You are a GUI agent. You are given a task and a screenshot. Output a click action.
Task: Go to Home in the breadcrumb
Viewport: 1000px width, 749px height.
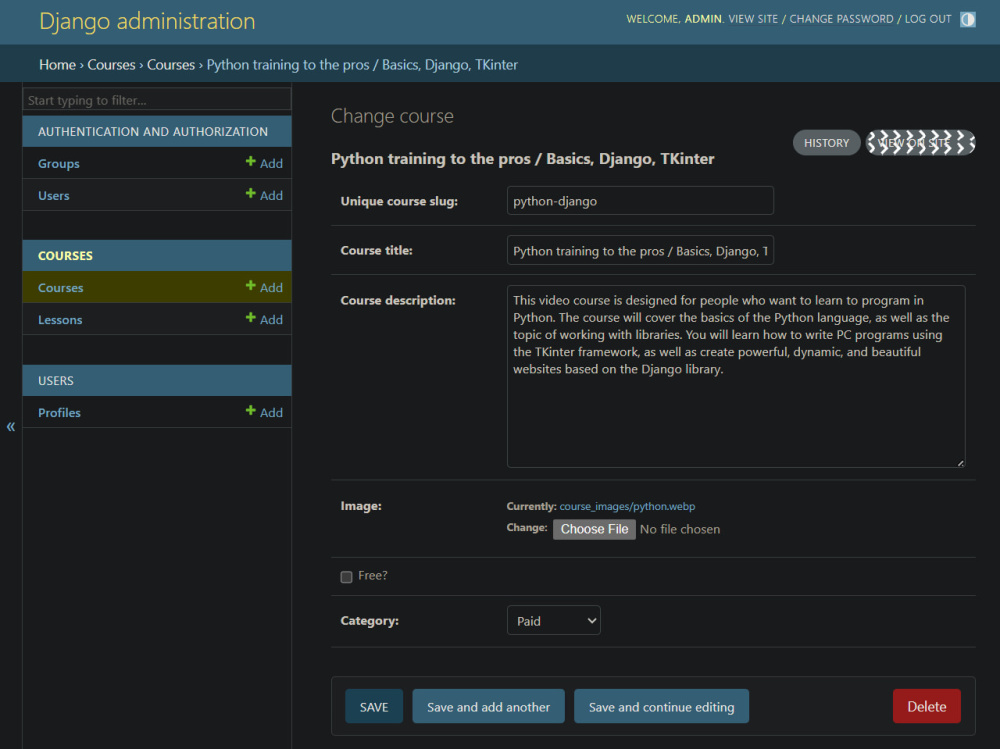click(57, 64)
